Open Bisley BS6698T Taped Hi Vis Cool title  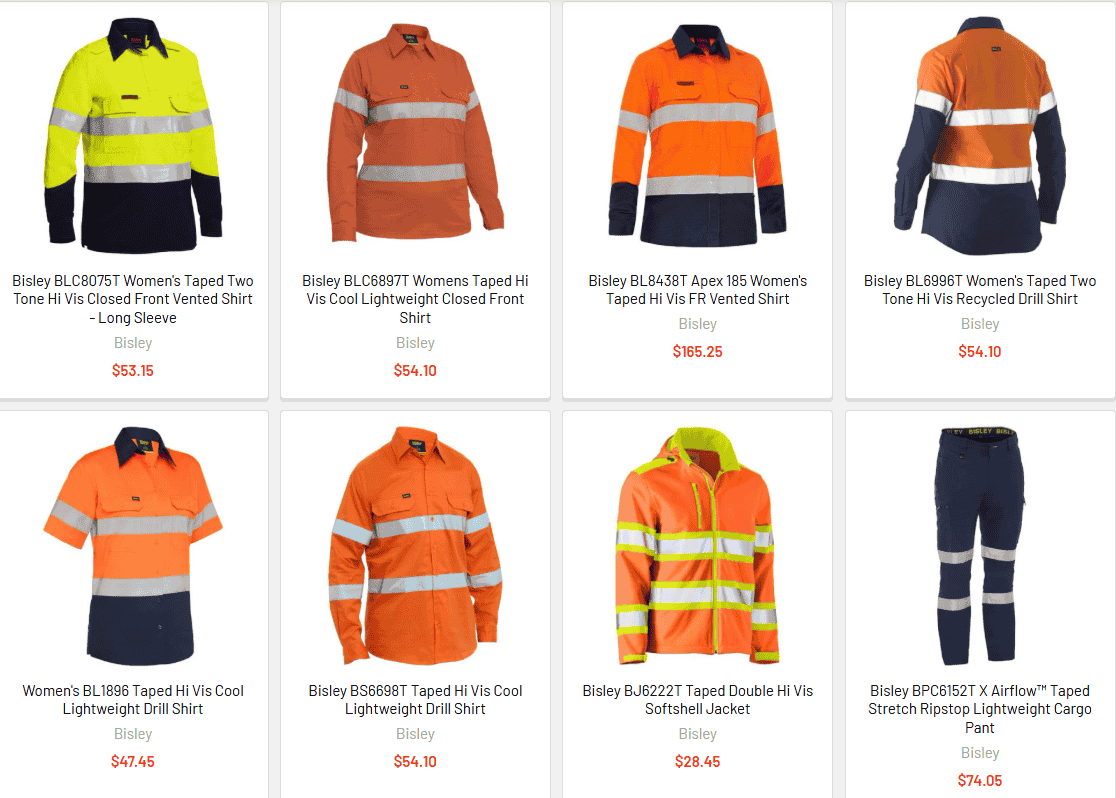coord(415,700)
